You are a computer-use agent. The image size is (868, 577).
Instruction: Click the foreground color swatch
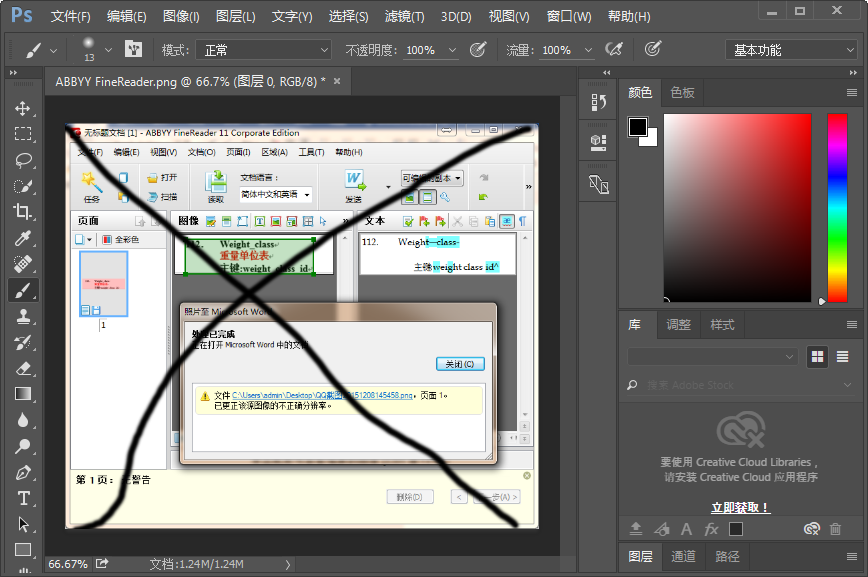click(x=637, y=127)
